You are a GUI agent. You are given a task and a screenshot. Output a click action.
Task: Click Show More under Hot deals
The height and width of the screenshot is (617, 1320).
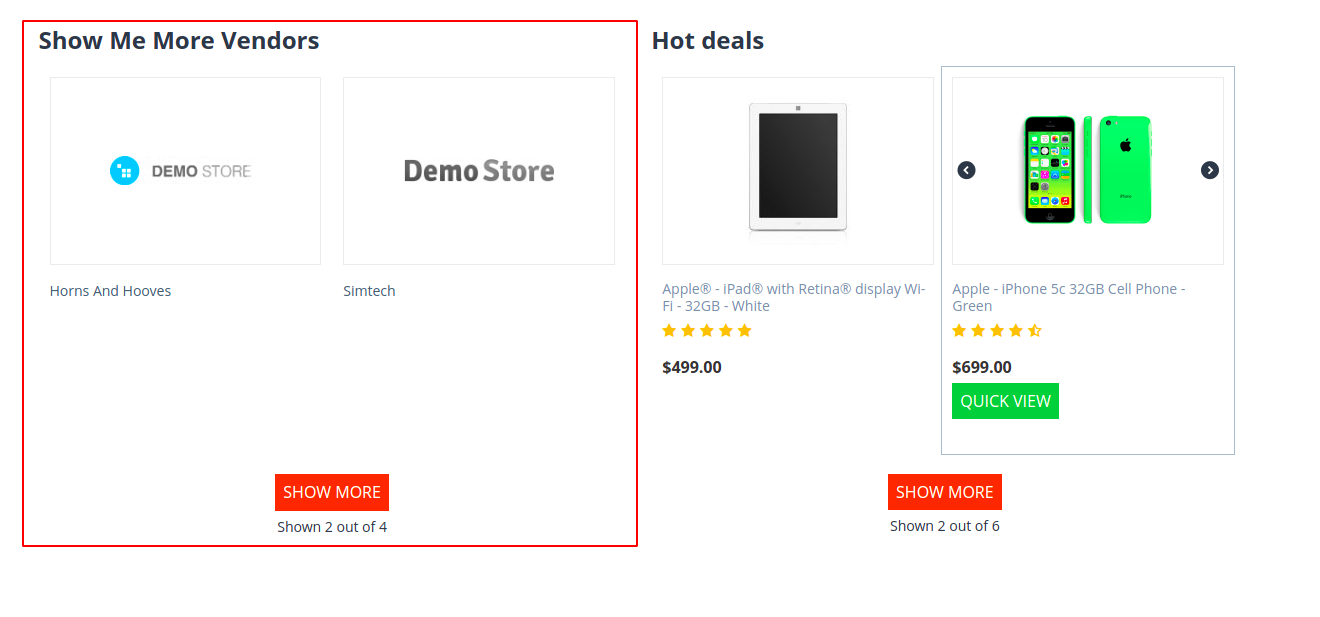click(x=945, y=492)
